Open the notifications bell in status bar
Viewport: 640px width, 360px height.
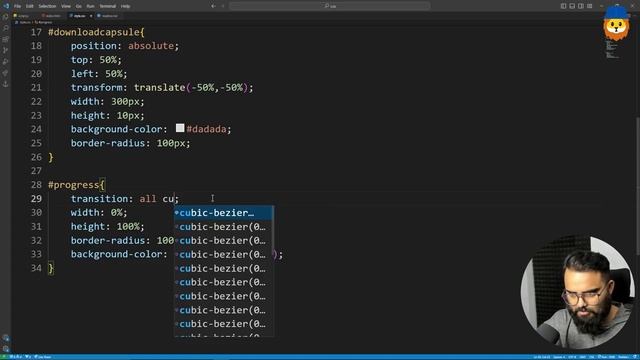636,357
